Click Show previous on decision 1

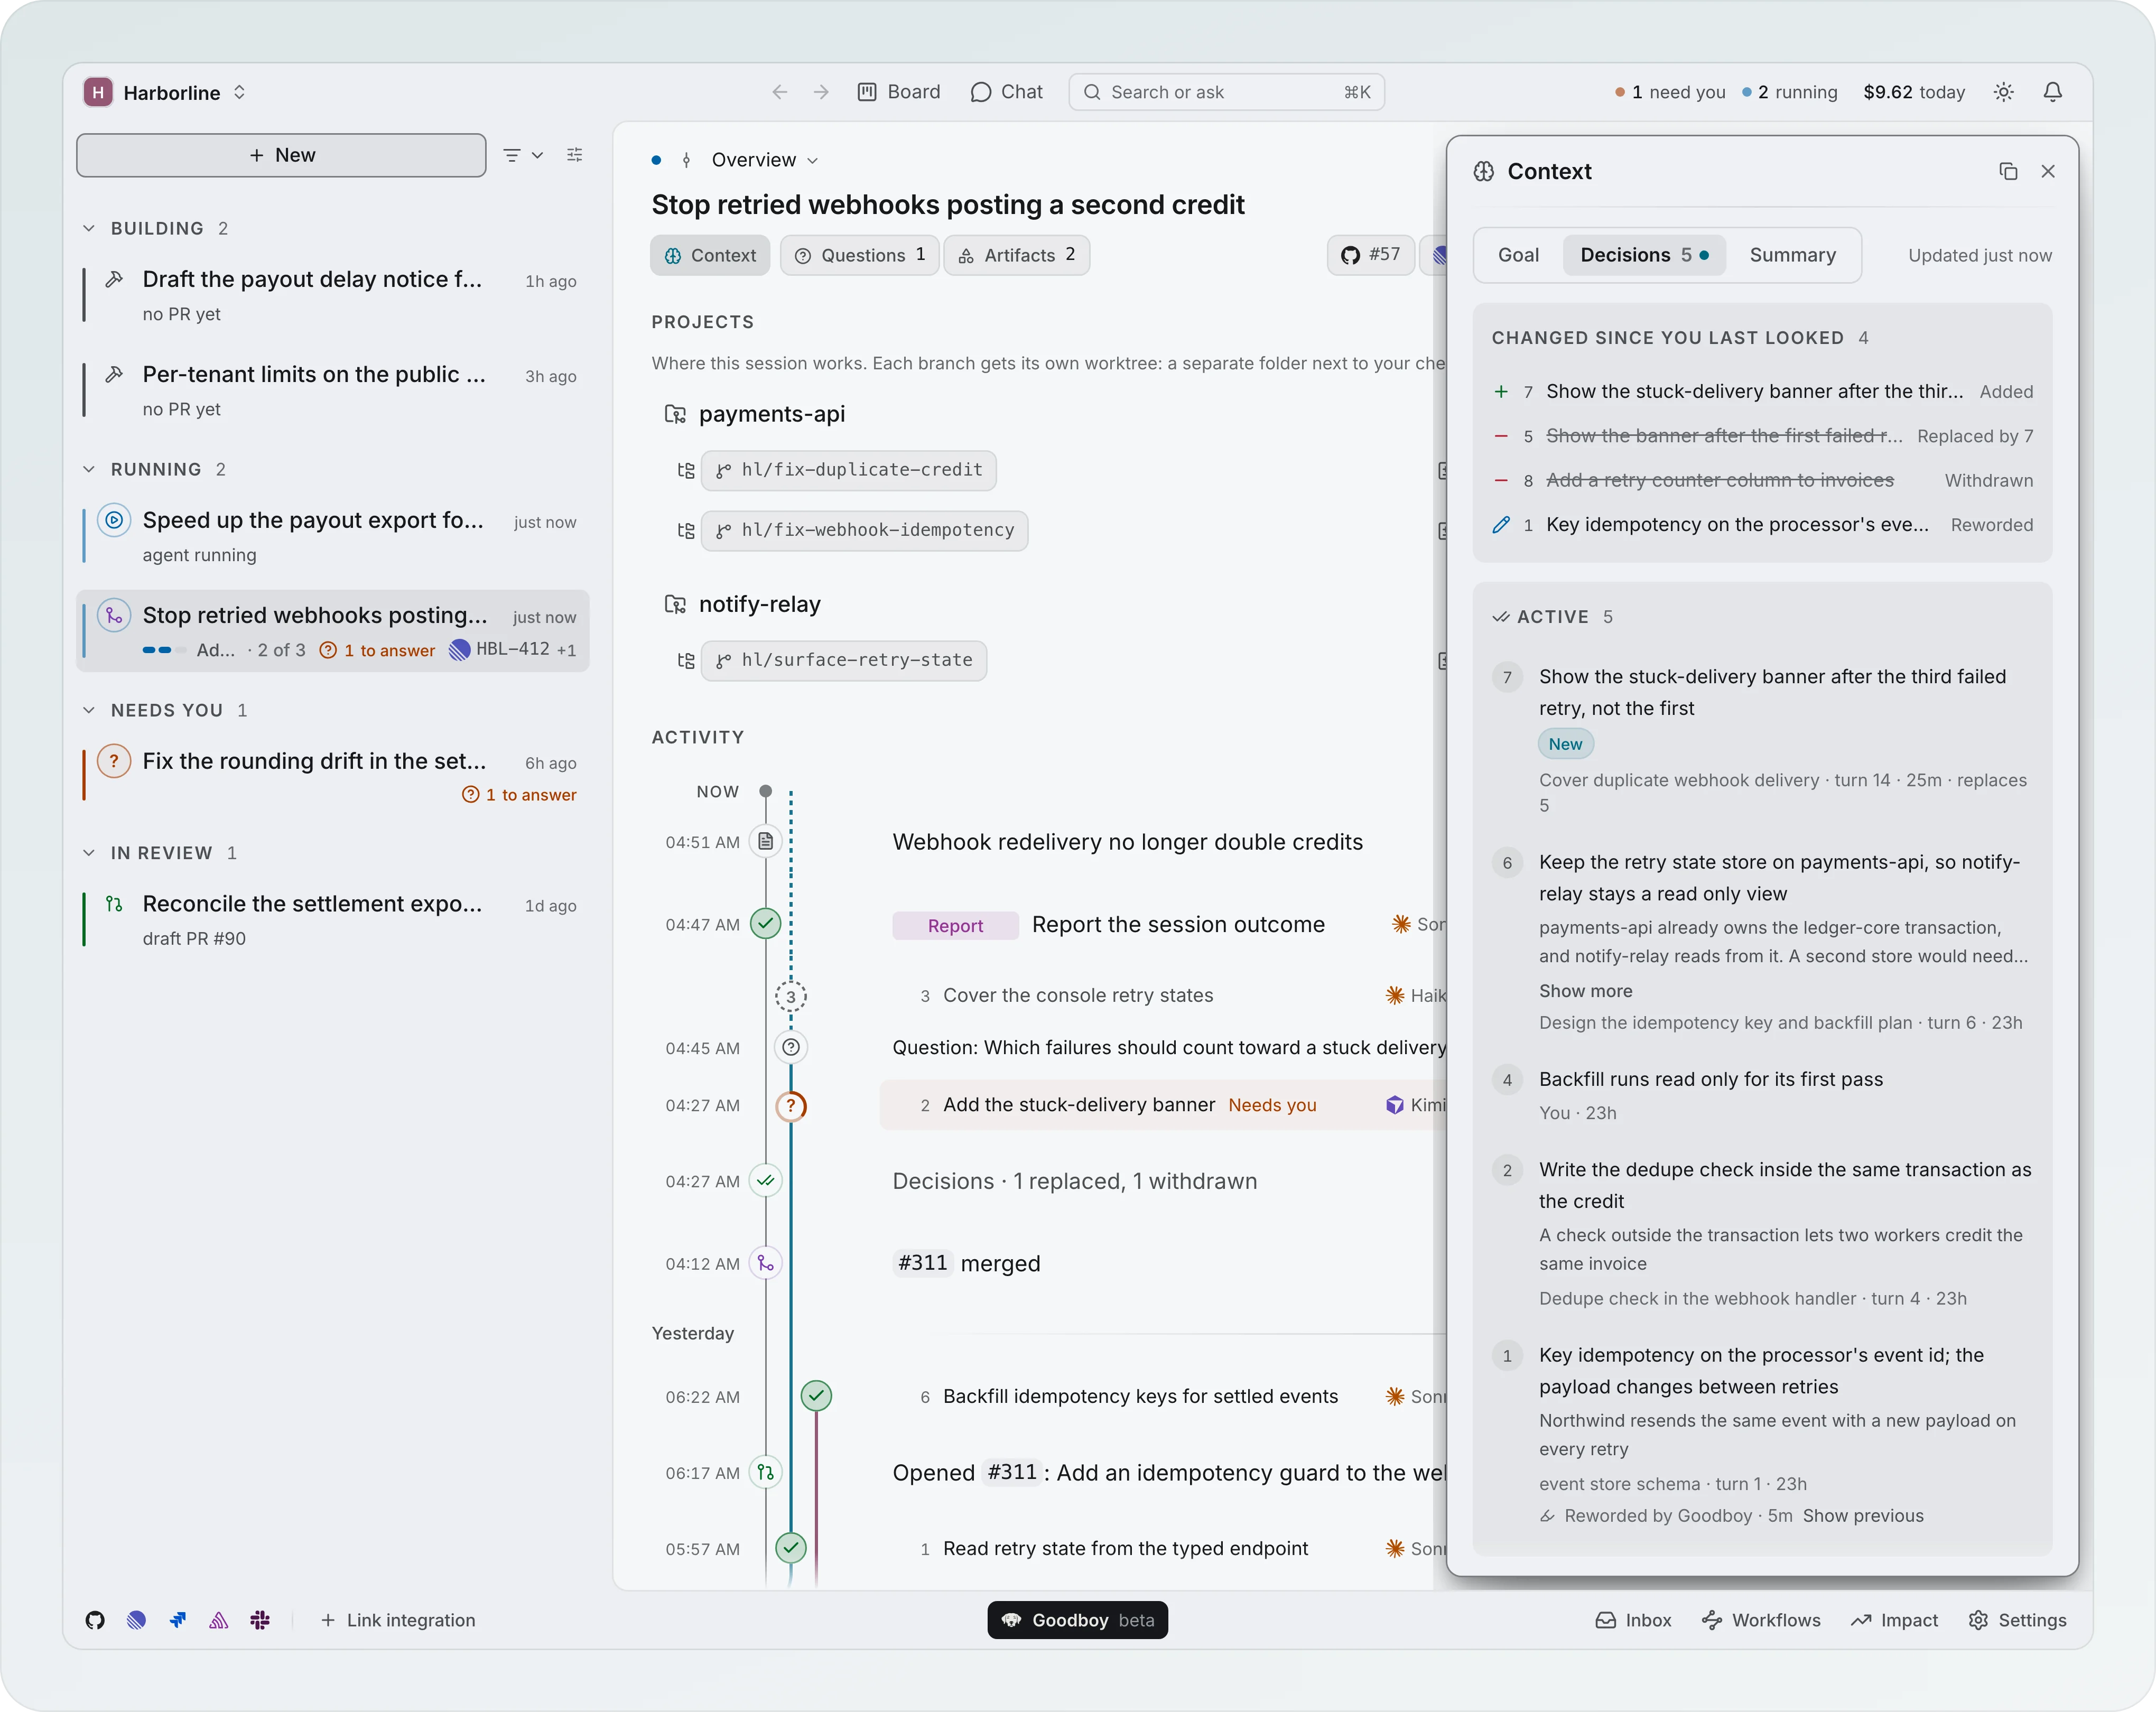click(1862, 1515)
